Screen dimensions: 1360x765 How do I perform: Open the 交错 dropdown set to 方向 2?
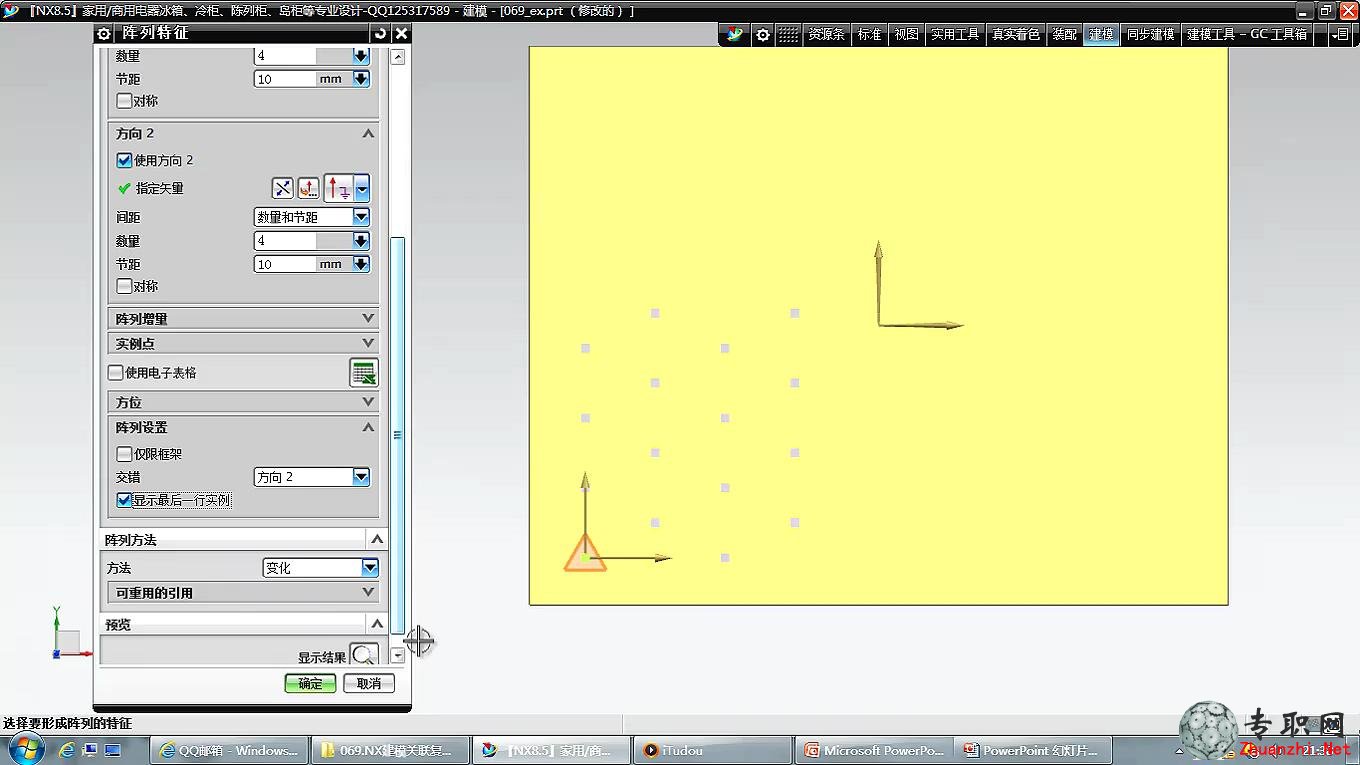pos(312,477)
